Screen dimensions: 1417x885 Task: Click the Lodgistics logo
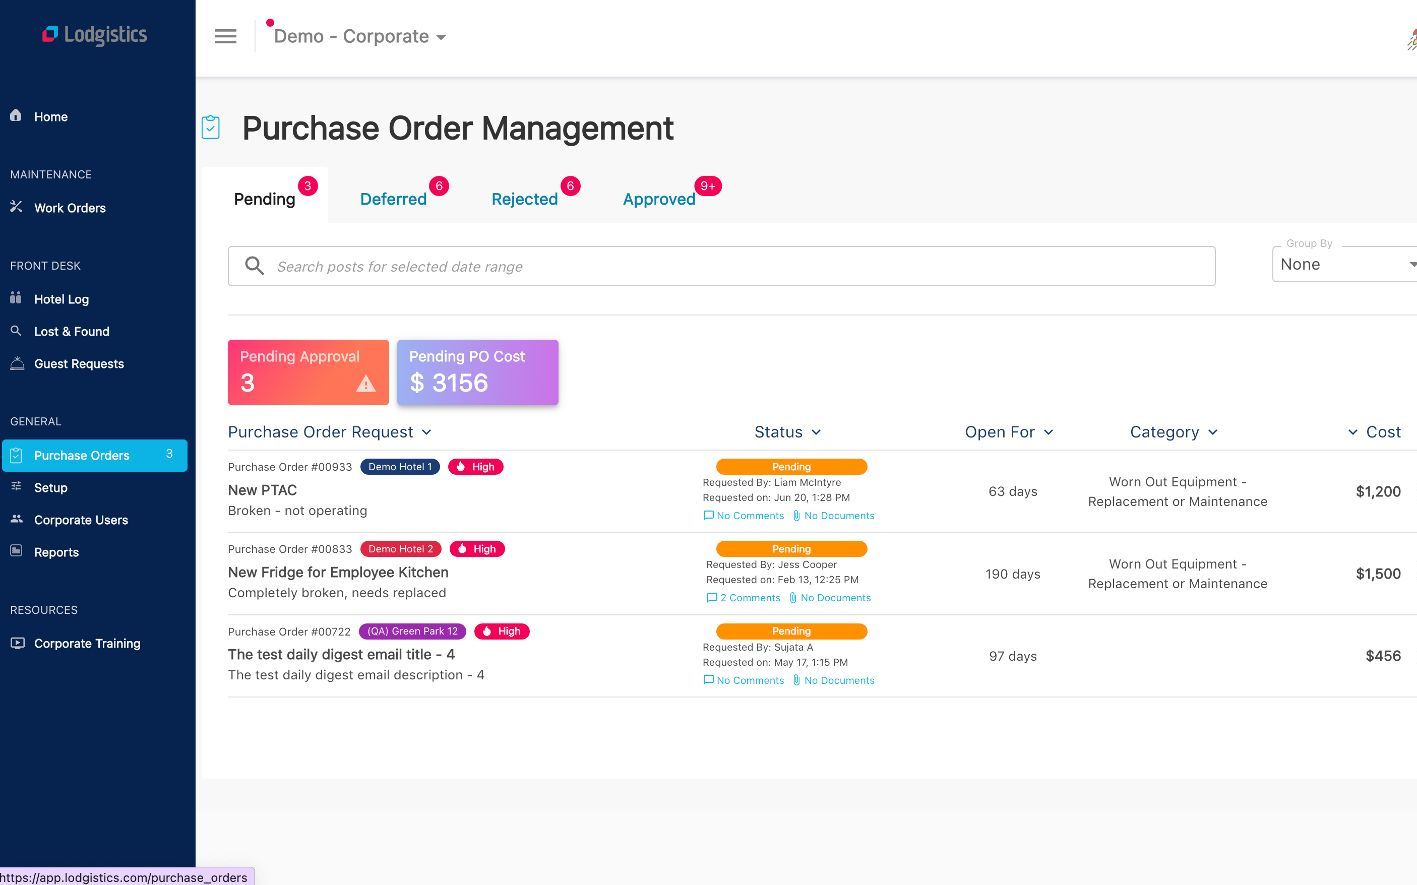click(94, 35)
